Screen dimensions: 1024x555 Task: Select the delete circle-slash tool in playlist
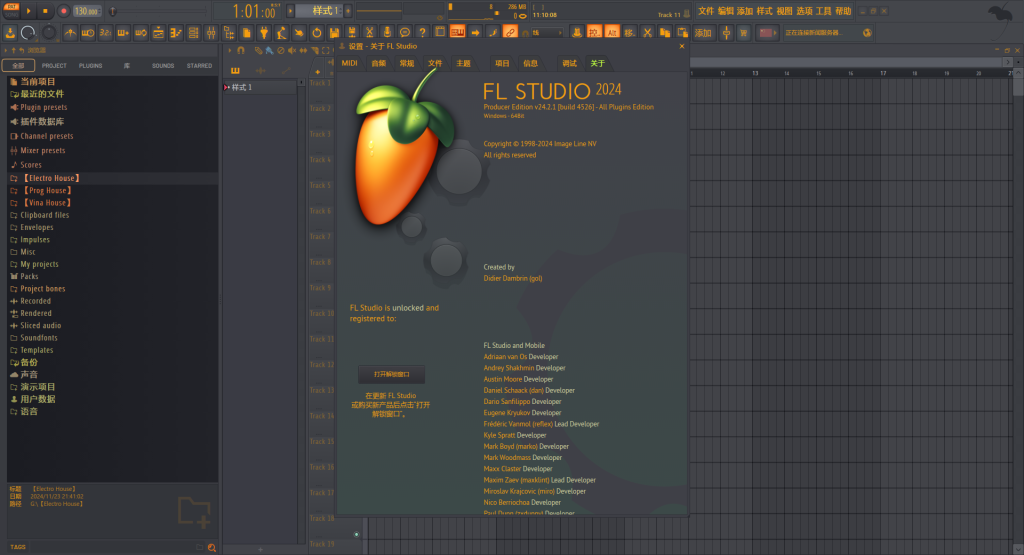[281, 50]
